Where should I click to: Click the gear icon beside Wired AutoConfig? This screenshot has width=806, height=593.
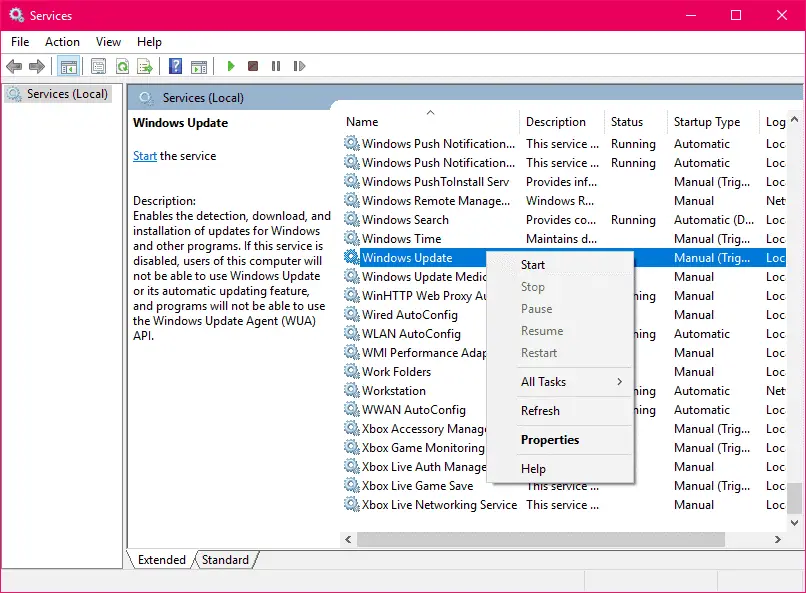click(352, 314)
